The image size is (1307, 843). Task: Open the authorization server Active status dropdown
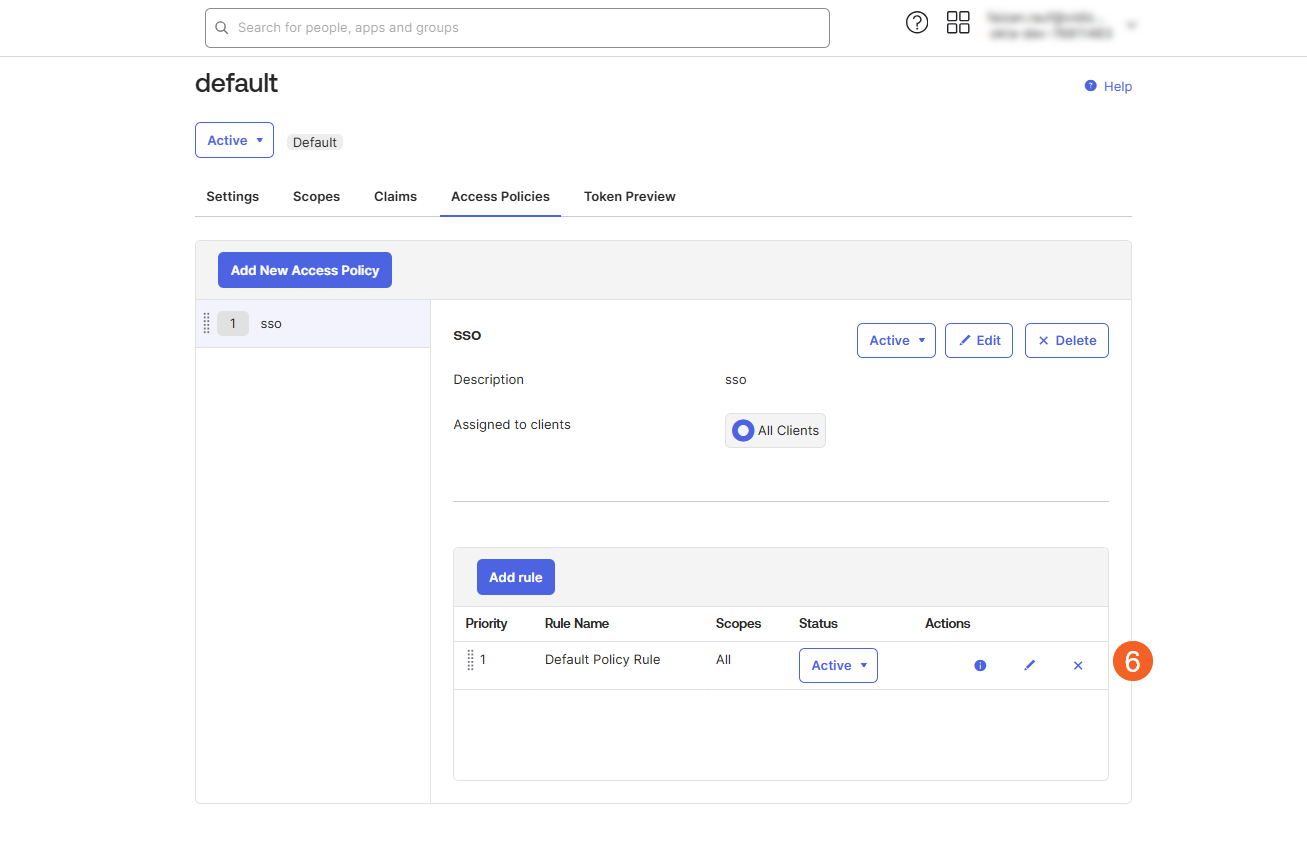click(x=234, y=141)
